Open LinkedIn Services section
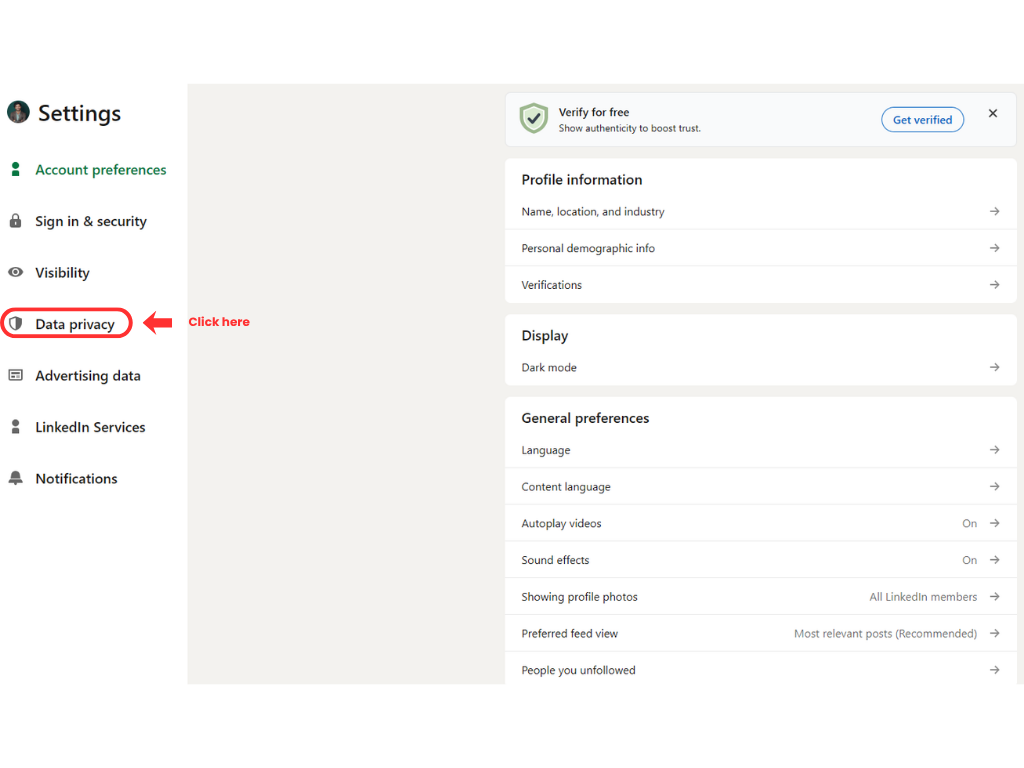 pos(90,427)
